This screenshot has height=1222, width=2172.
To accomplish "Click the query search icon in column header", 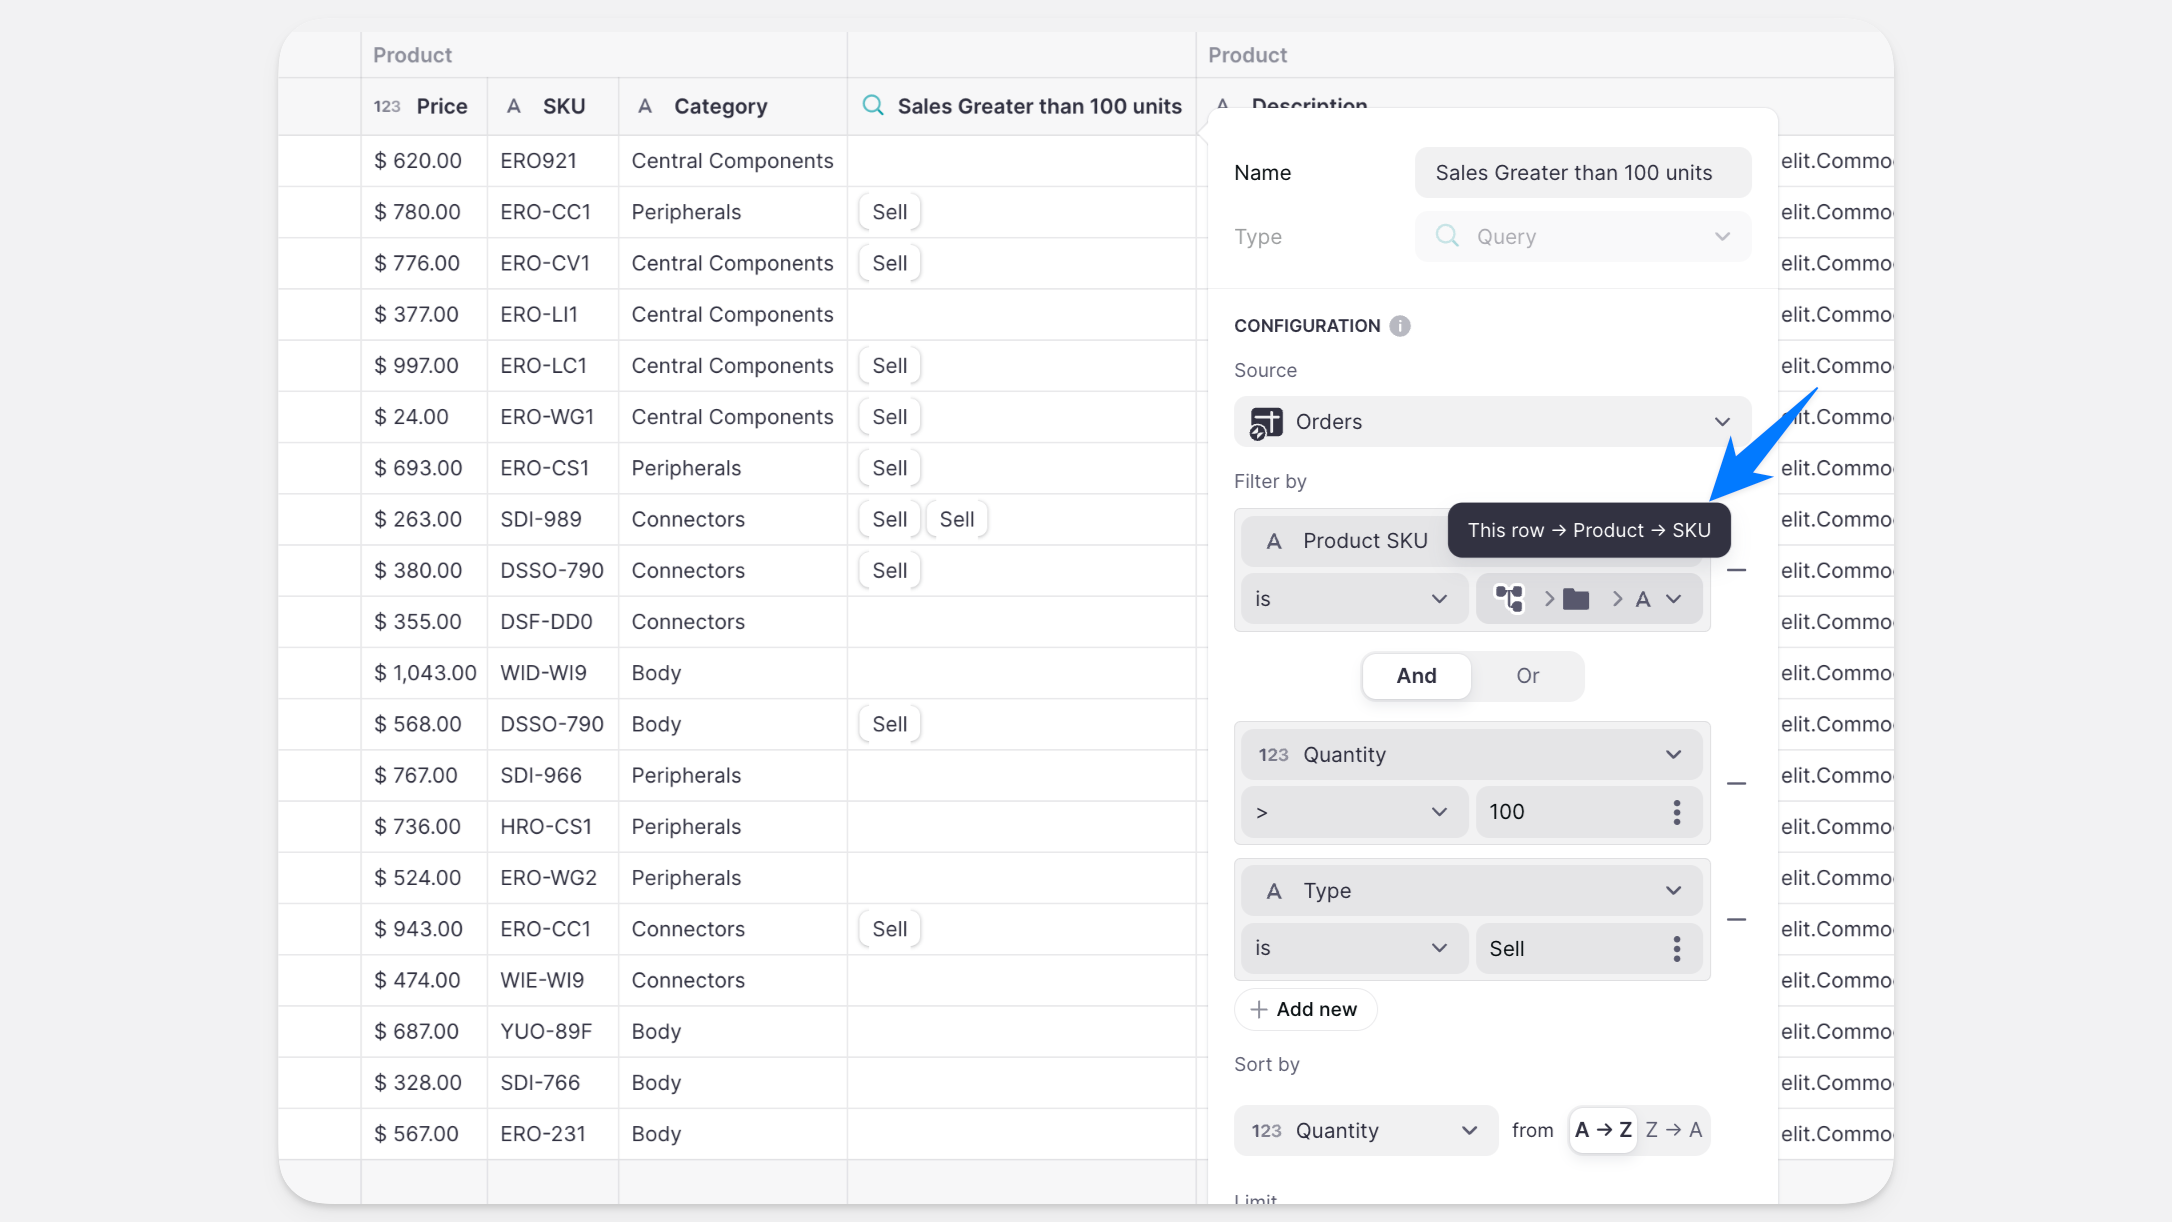I will [873, 106].
